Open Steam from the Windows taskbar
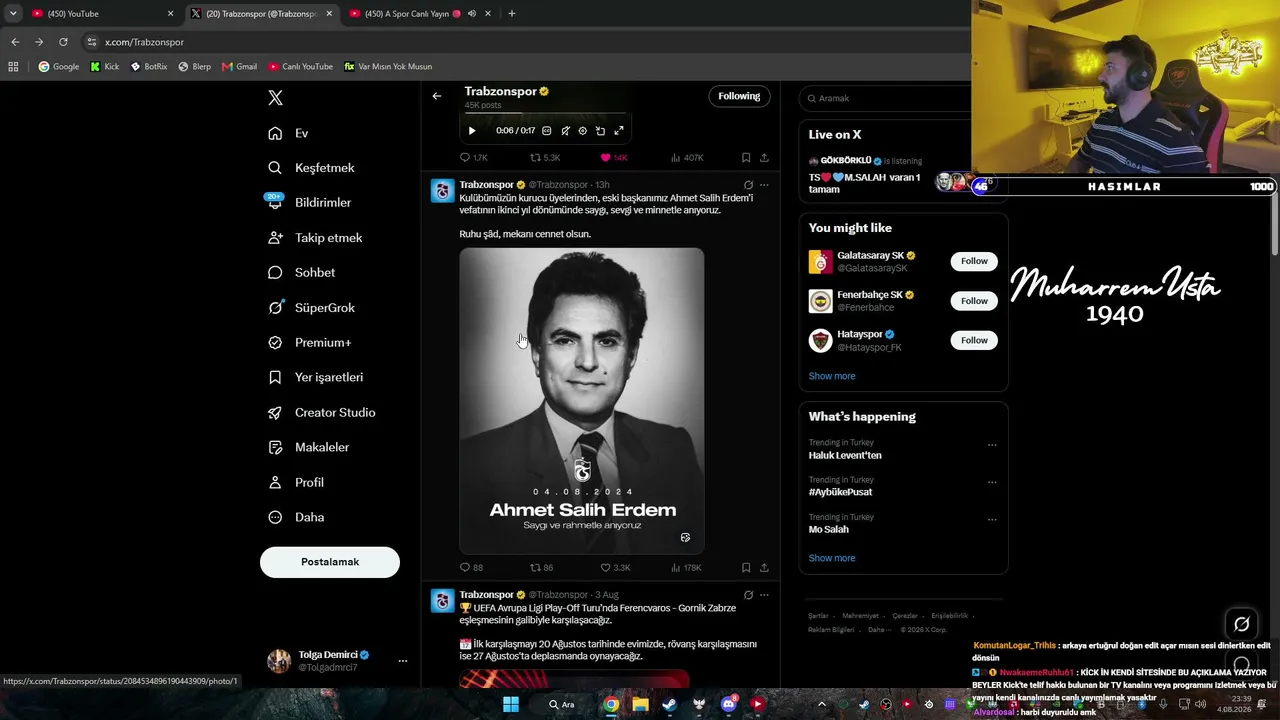Viewport: 1280px width, 720px height. pos(669,704)
